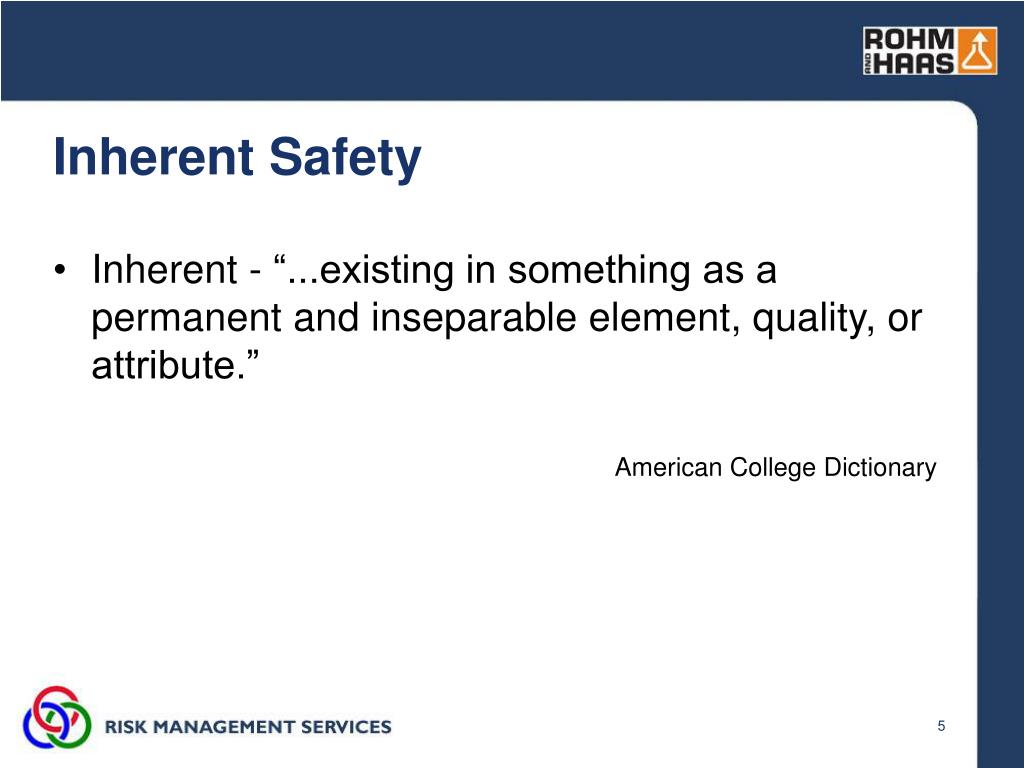1024x768 pixels.
Task: Click the word Inherent in the bullet
Action: point(165,269)
